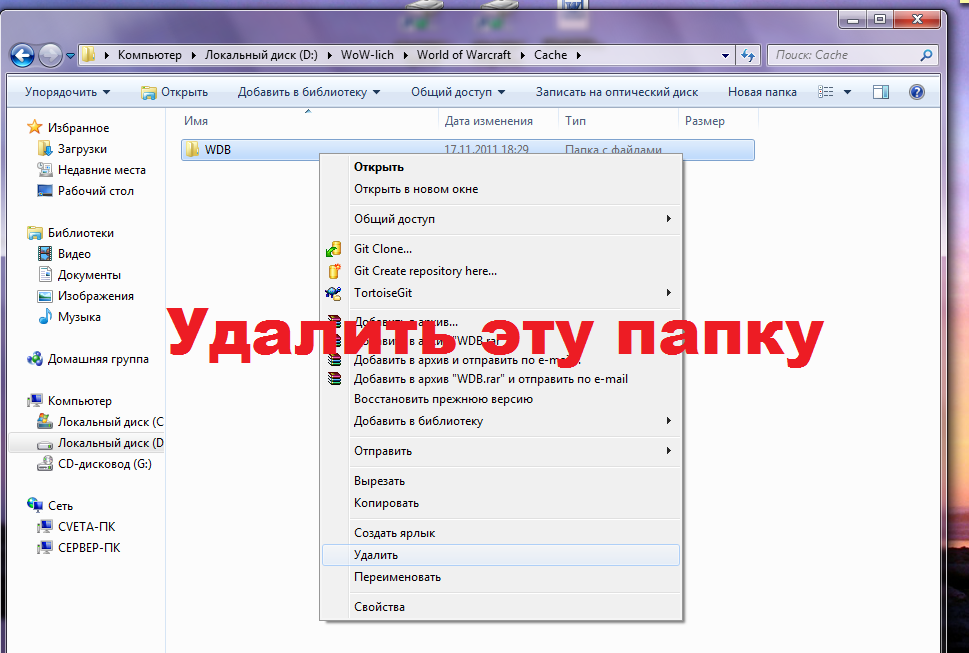This screenshot has height=653, width=969.
Task: Select WoW-lich in the address breadcrumb
Action: coord(367,55)
